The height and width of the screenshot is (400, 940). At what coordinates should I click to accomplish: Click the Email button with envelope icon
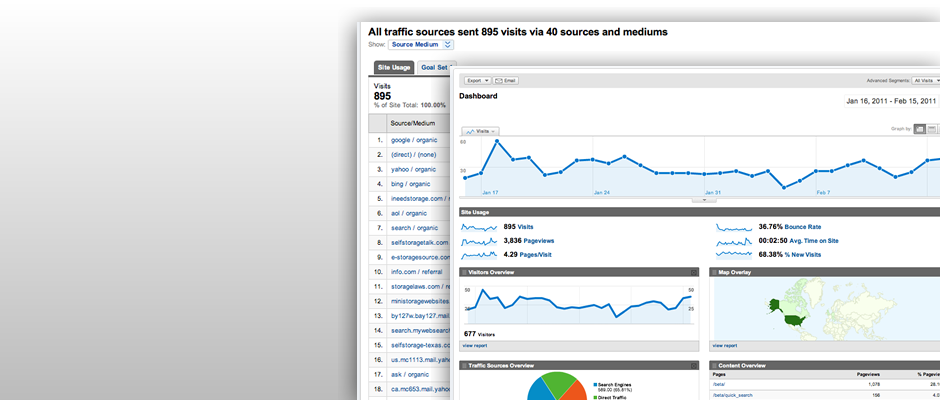[506, 80]
